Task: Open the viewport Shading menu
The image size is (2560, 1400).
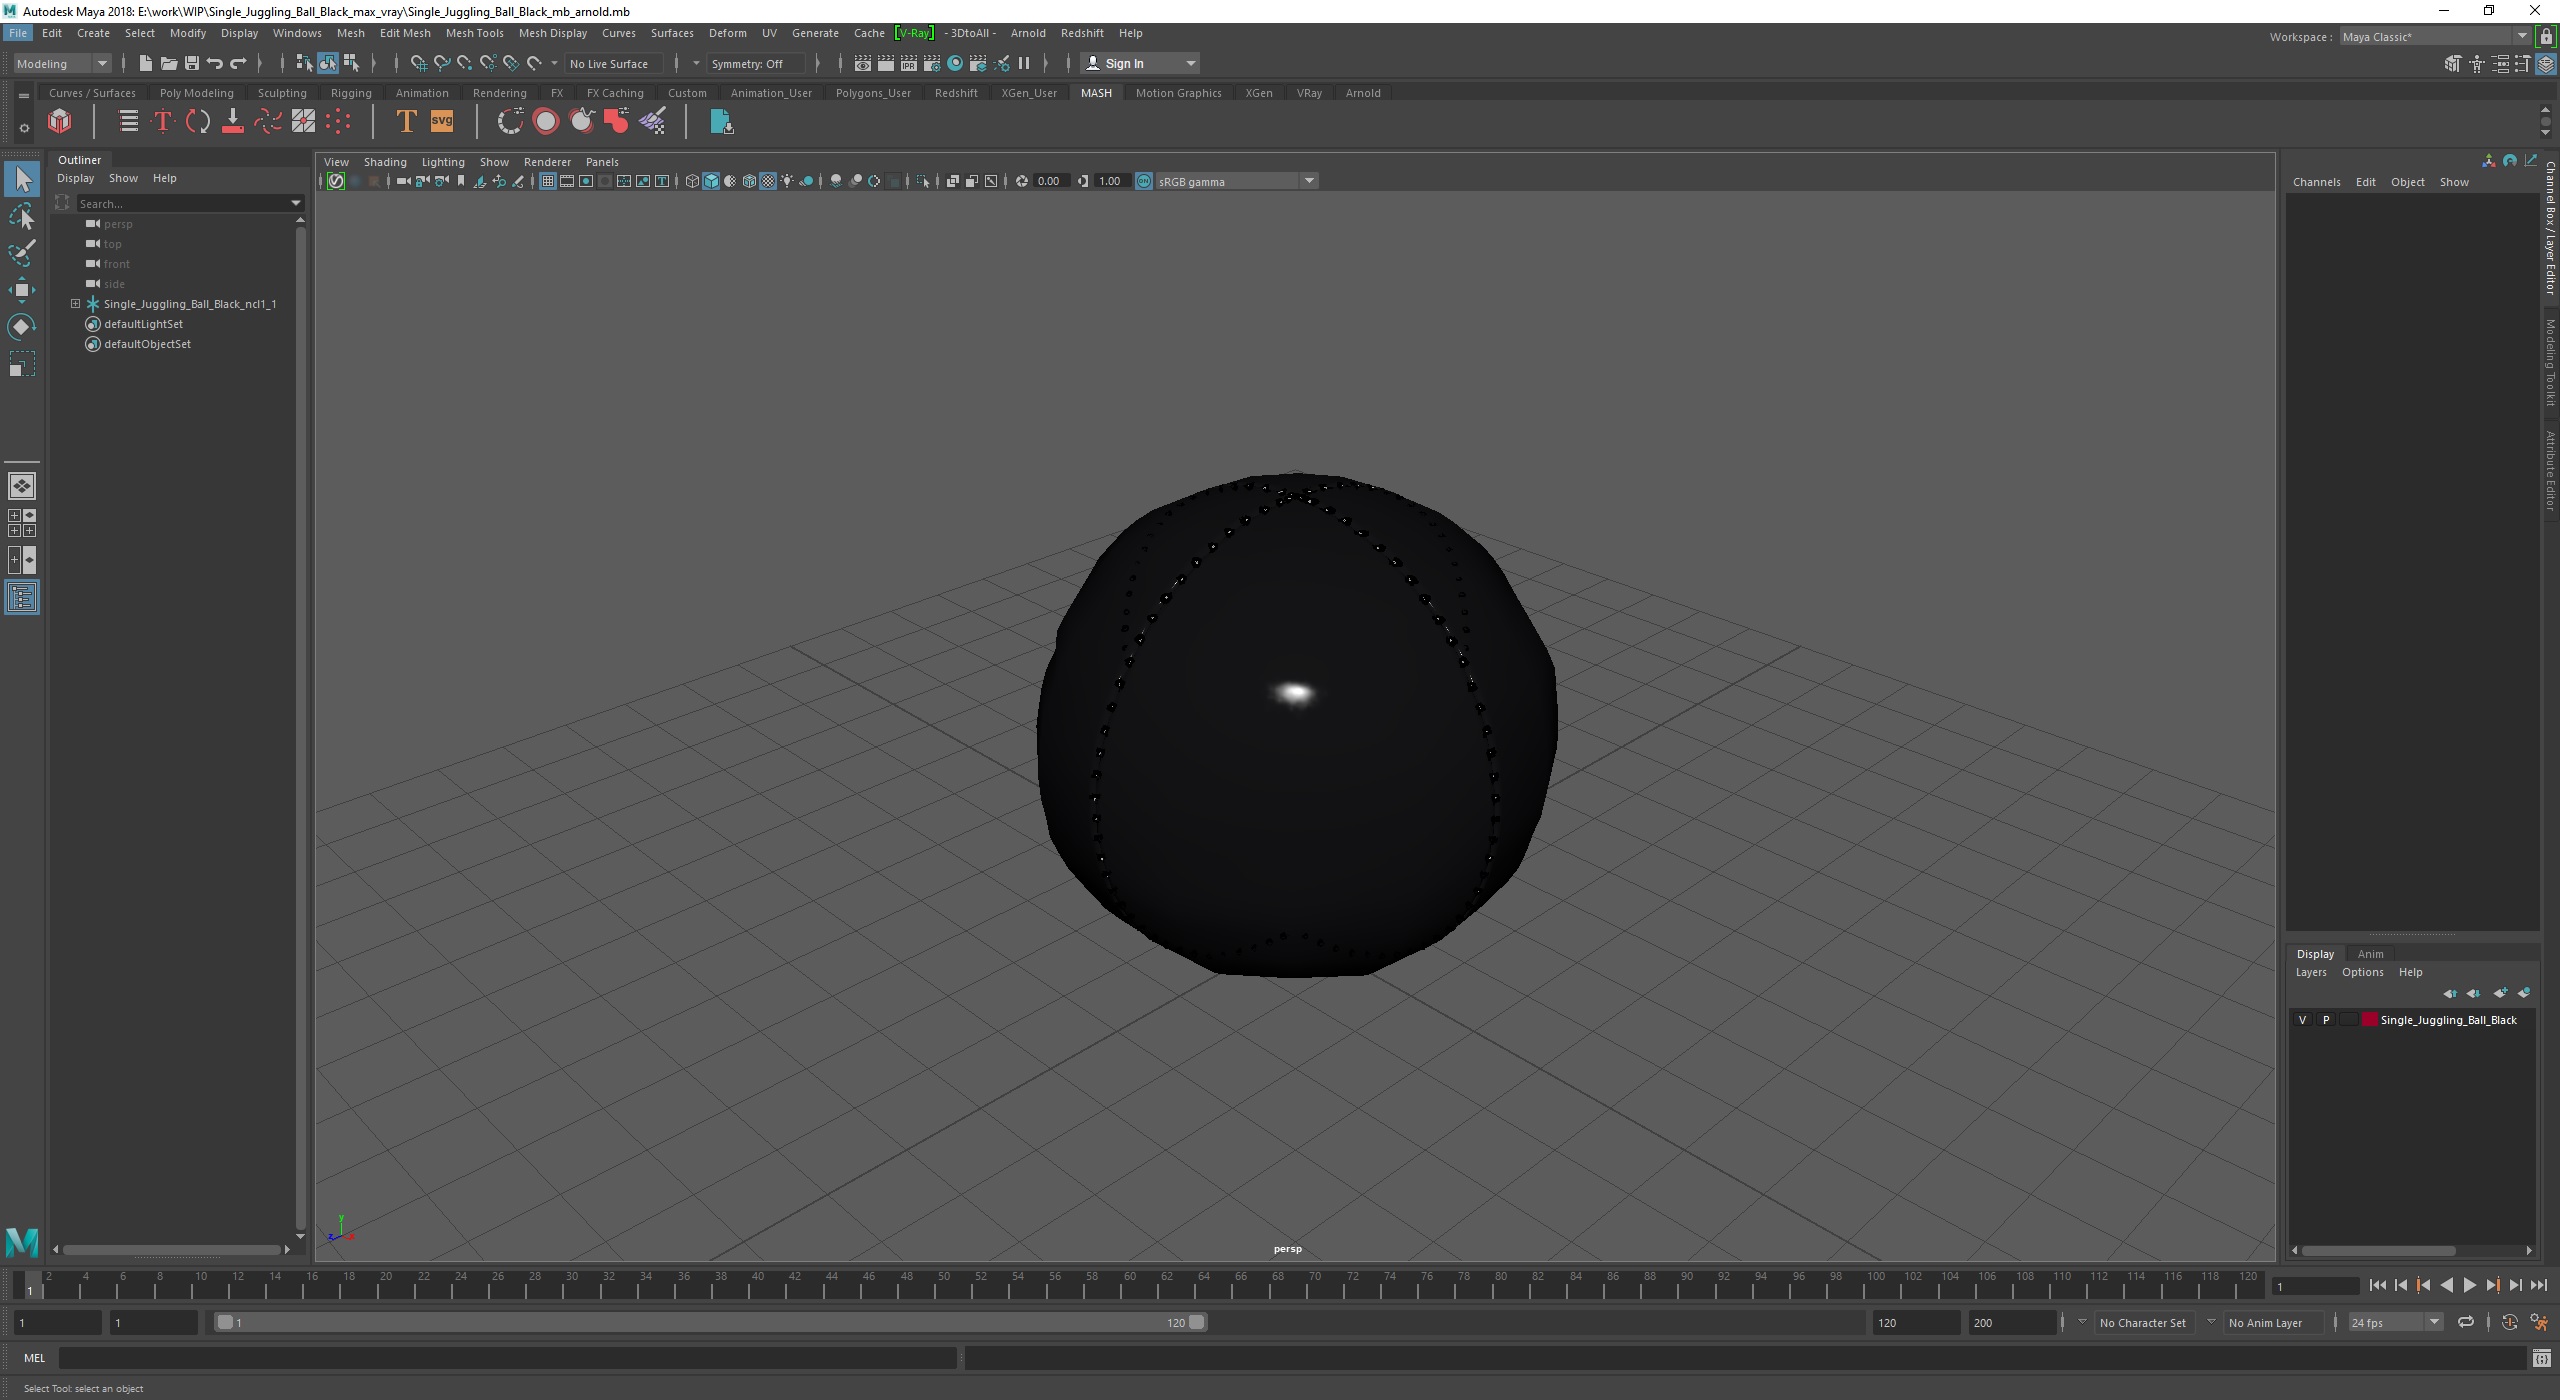Action: pos(385,162)
